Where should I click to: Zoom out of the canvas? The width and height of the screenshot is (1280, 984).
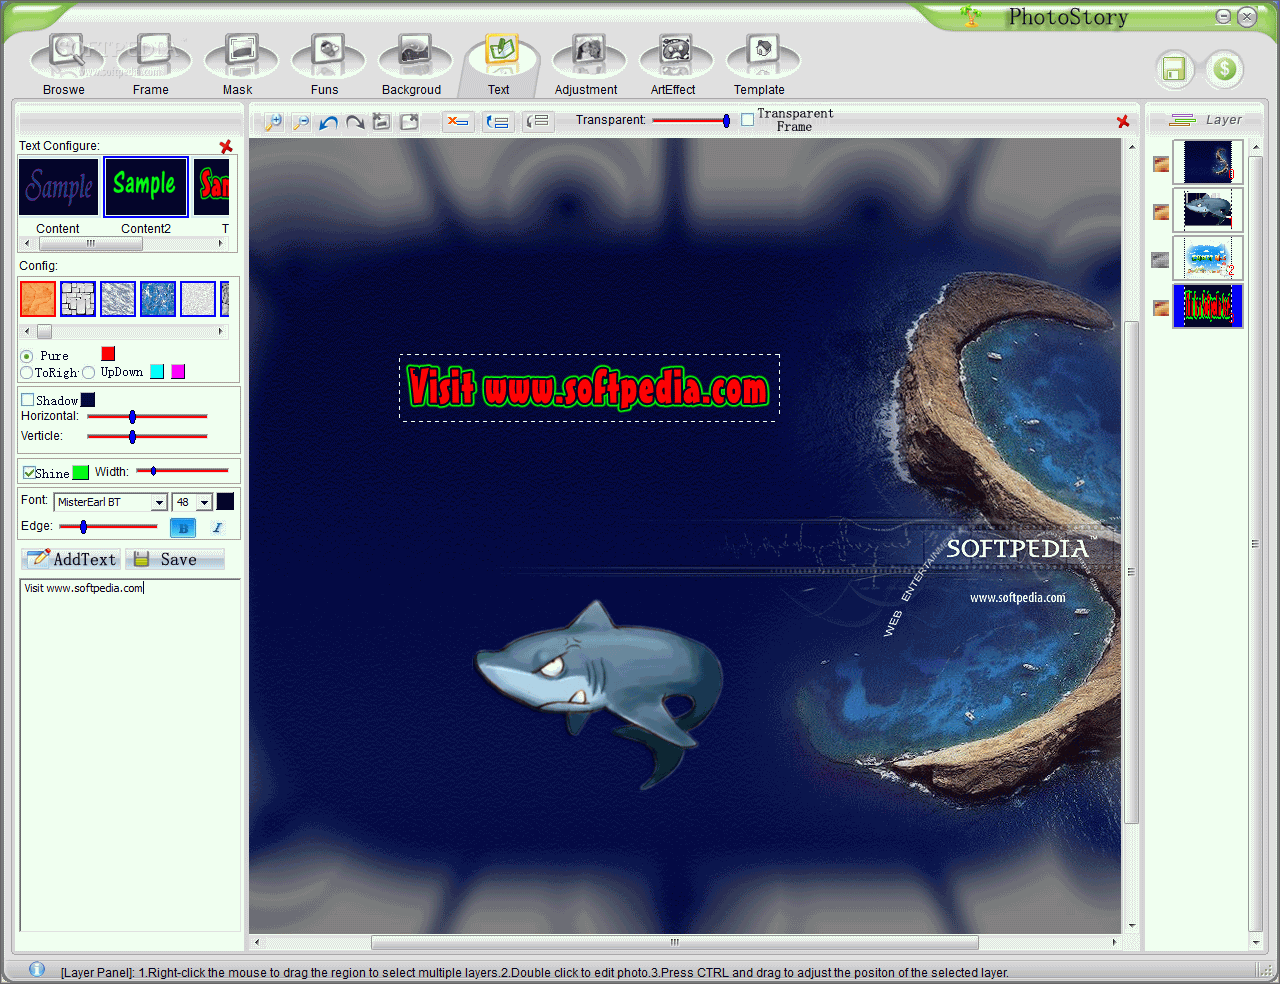click(301, 122)
